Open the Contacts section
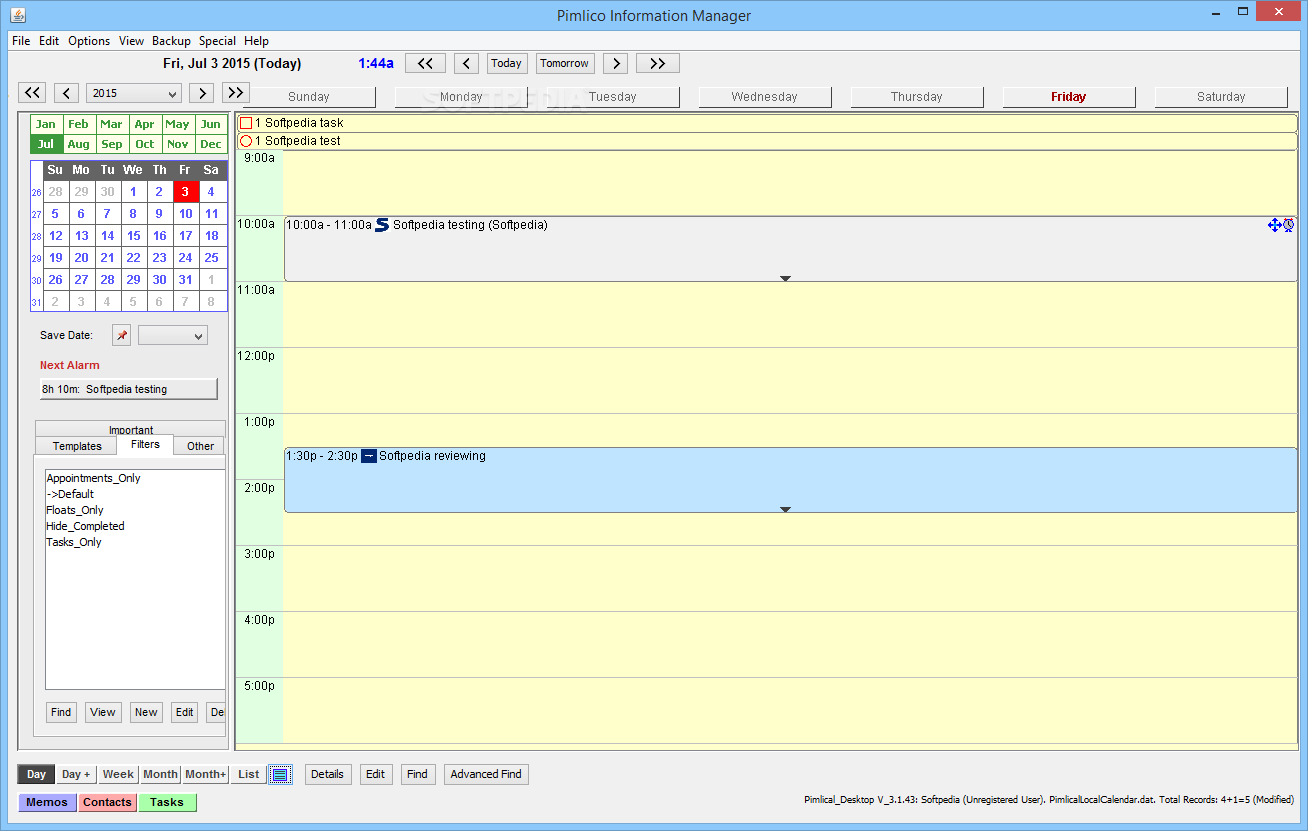The image size is (1308, 831). (107, 802)
